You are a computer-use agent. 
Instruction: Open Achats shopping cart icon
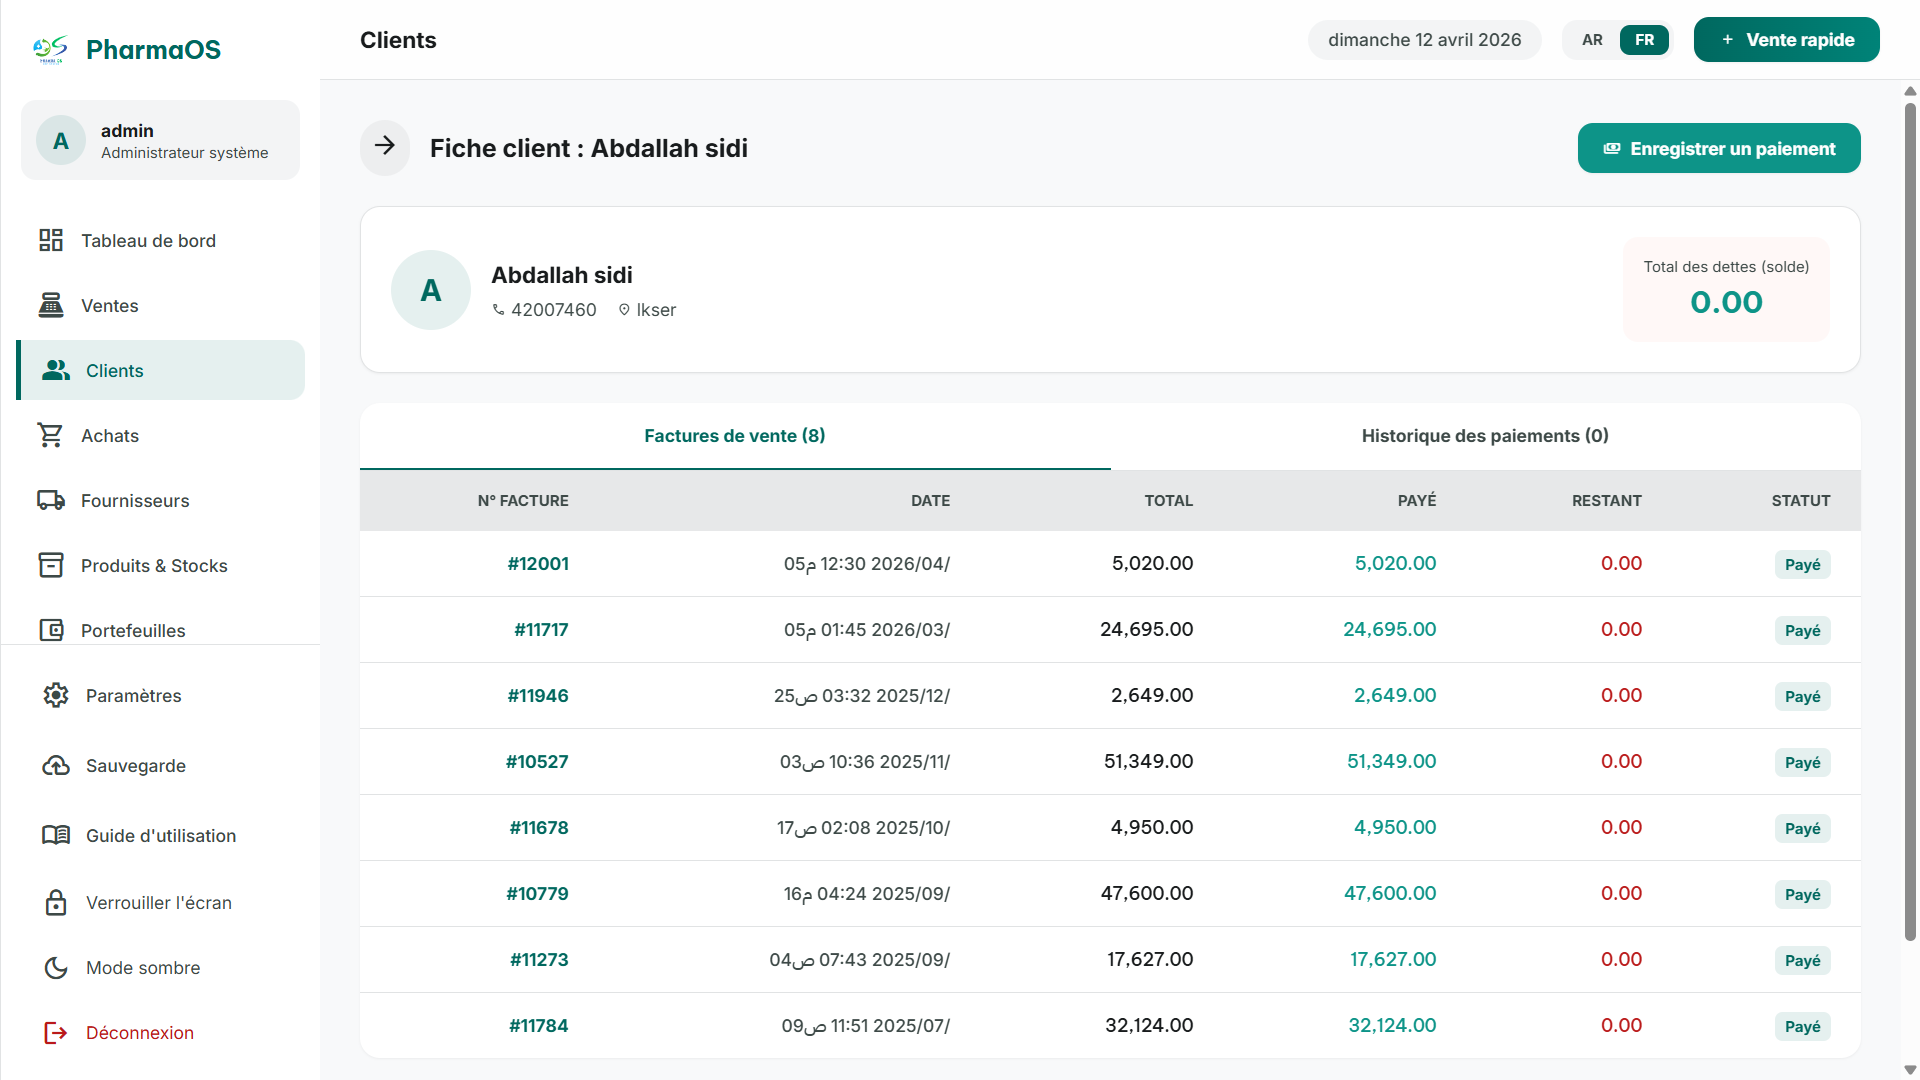click(x=51, y=435)
